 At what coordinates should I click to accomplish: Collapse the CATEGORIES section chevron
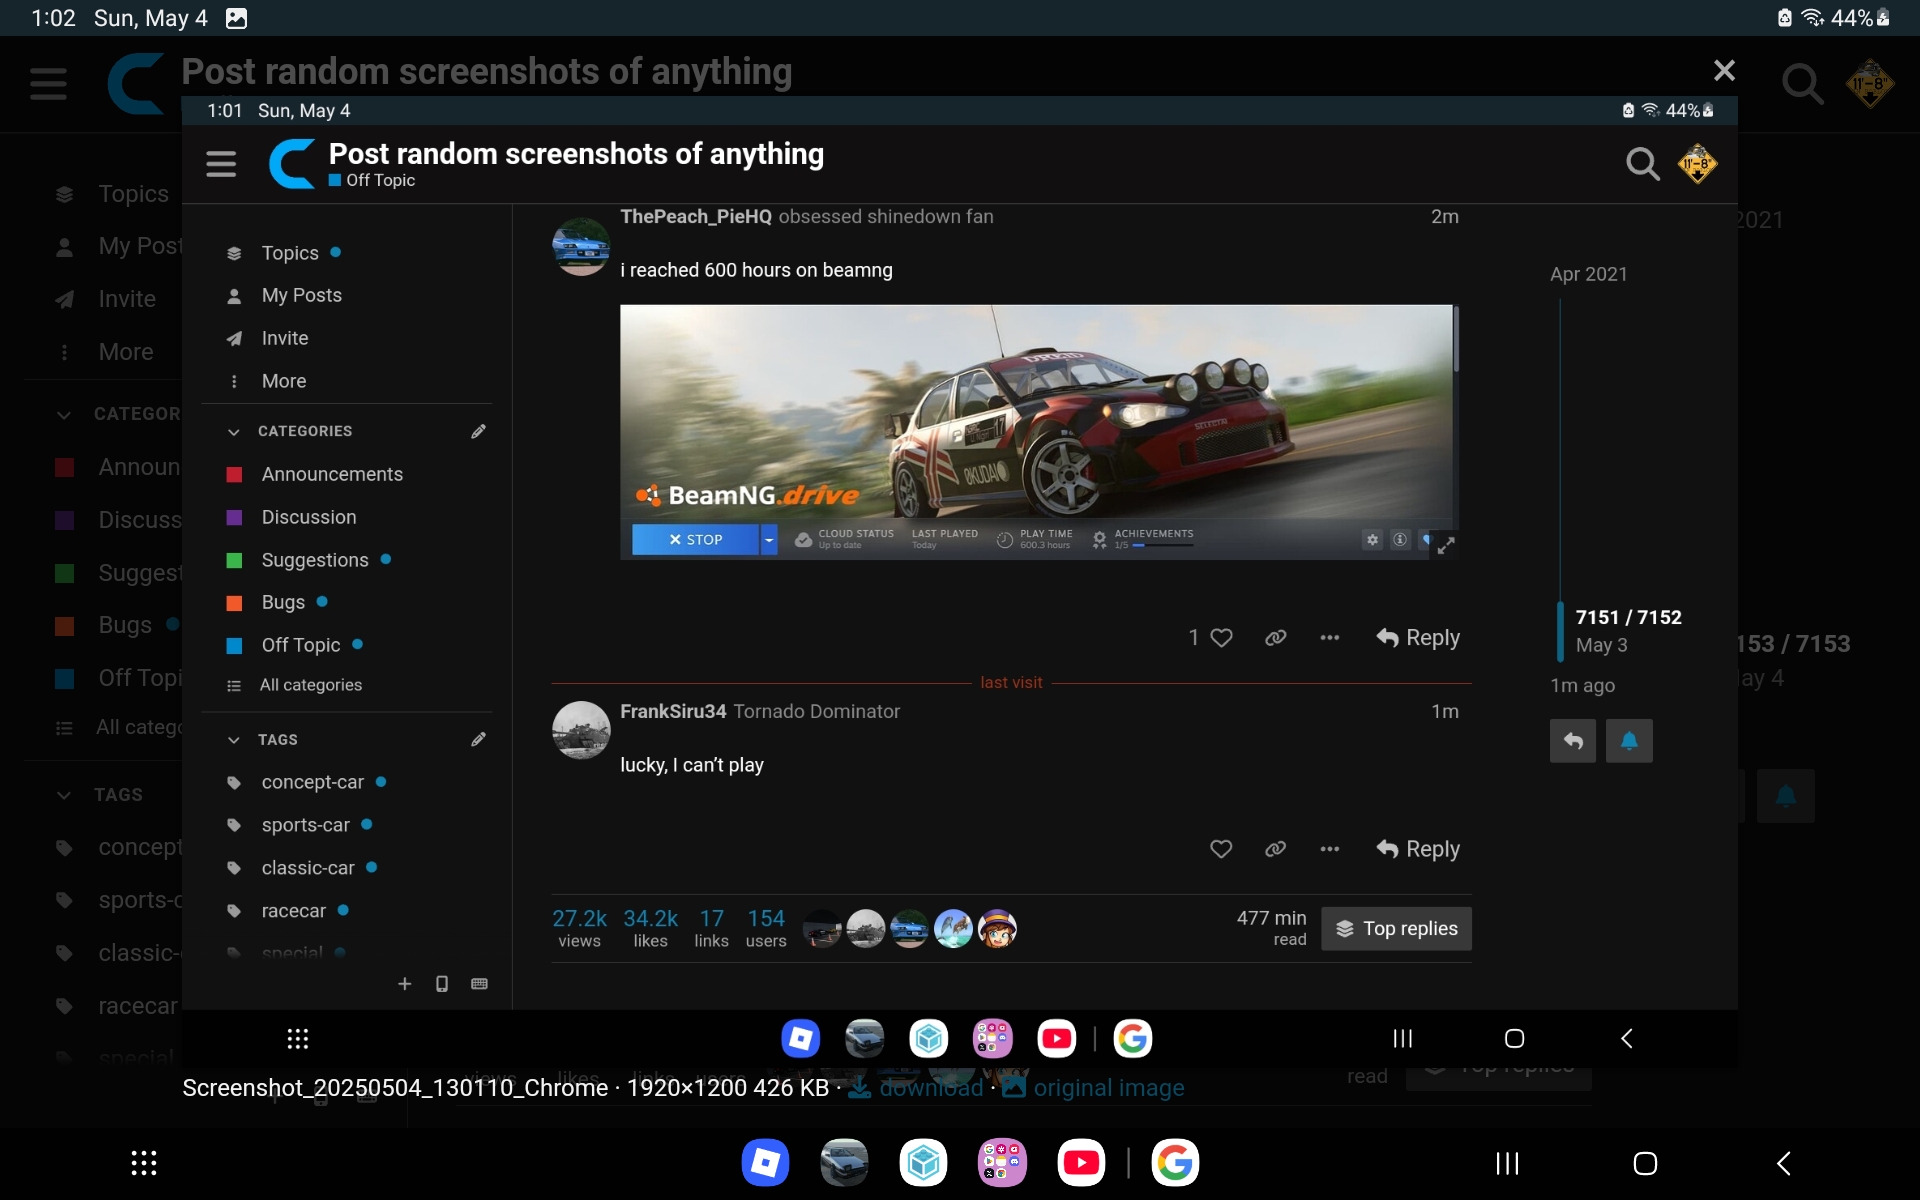click(x=234, y=431)
